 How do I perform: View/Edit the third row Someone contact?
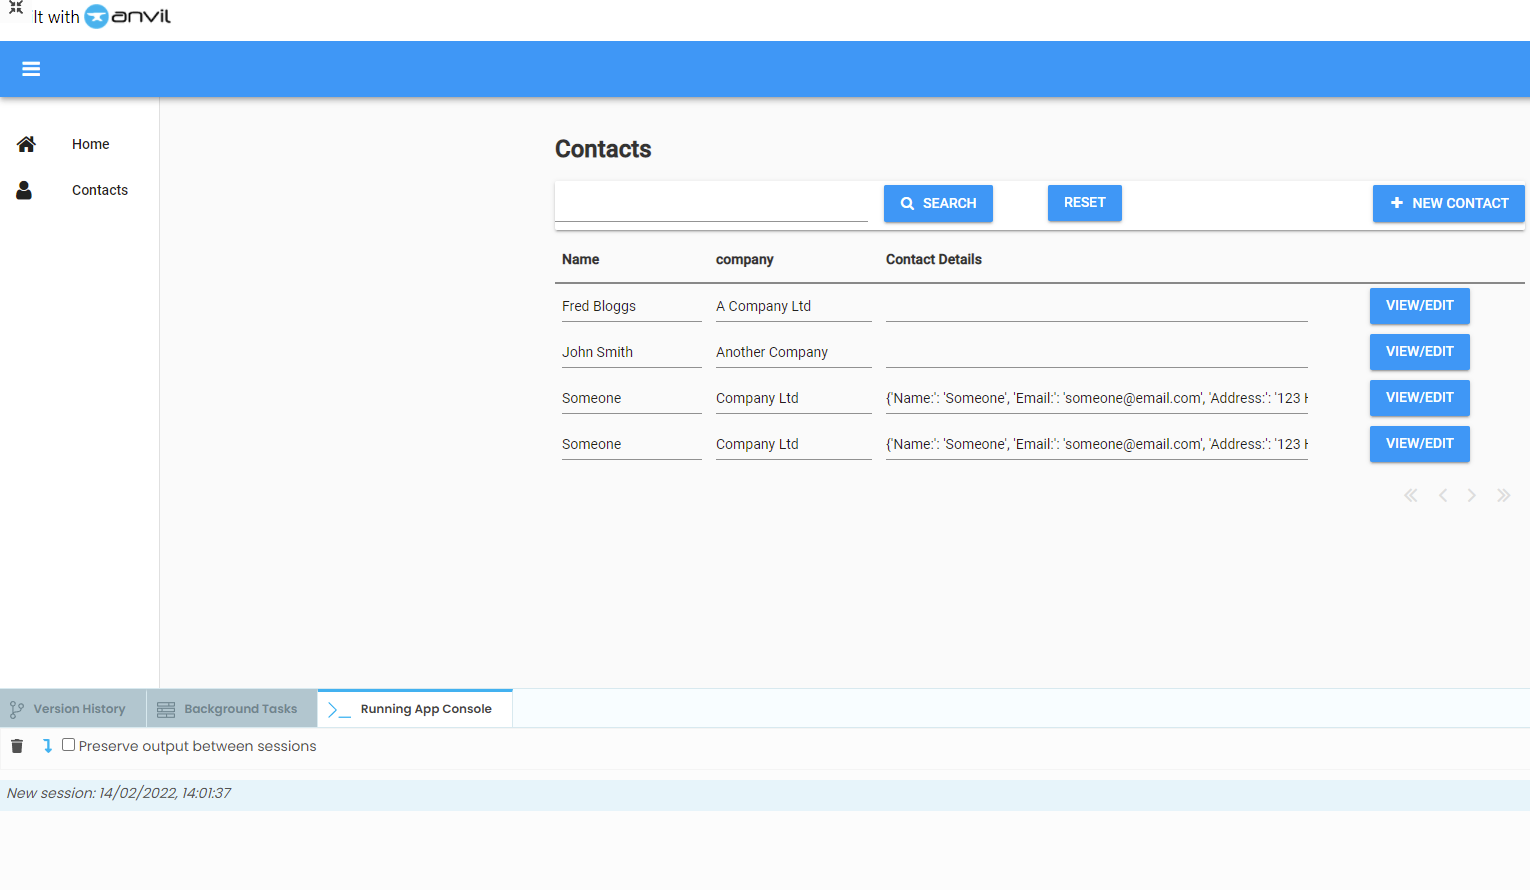click(1419, 398)
